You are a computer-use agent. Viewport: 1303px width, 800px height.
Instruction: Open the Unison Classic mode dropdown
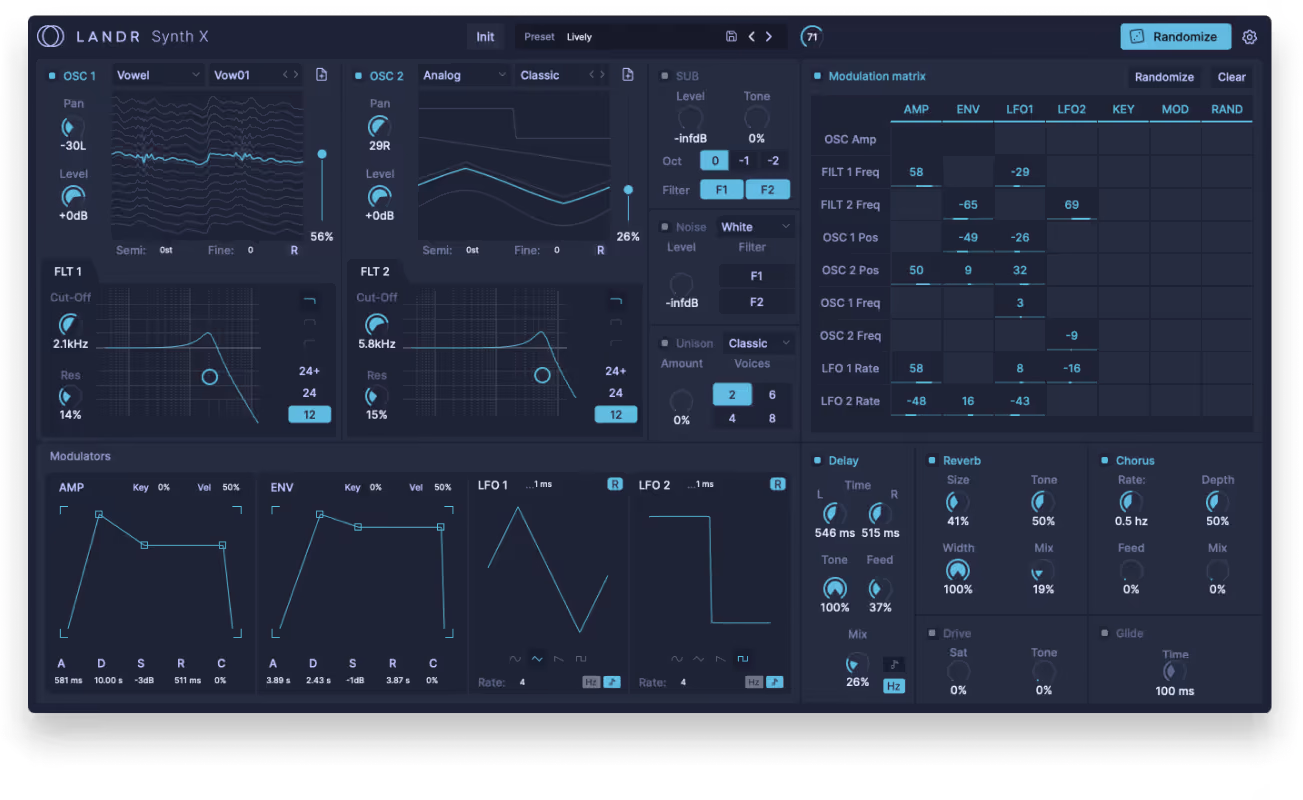(759, 343)
